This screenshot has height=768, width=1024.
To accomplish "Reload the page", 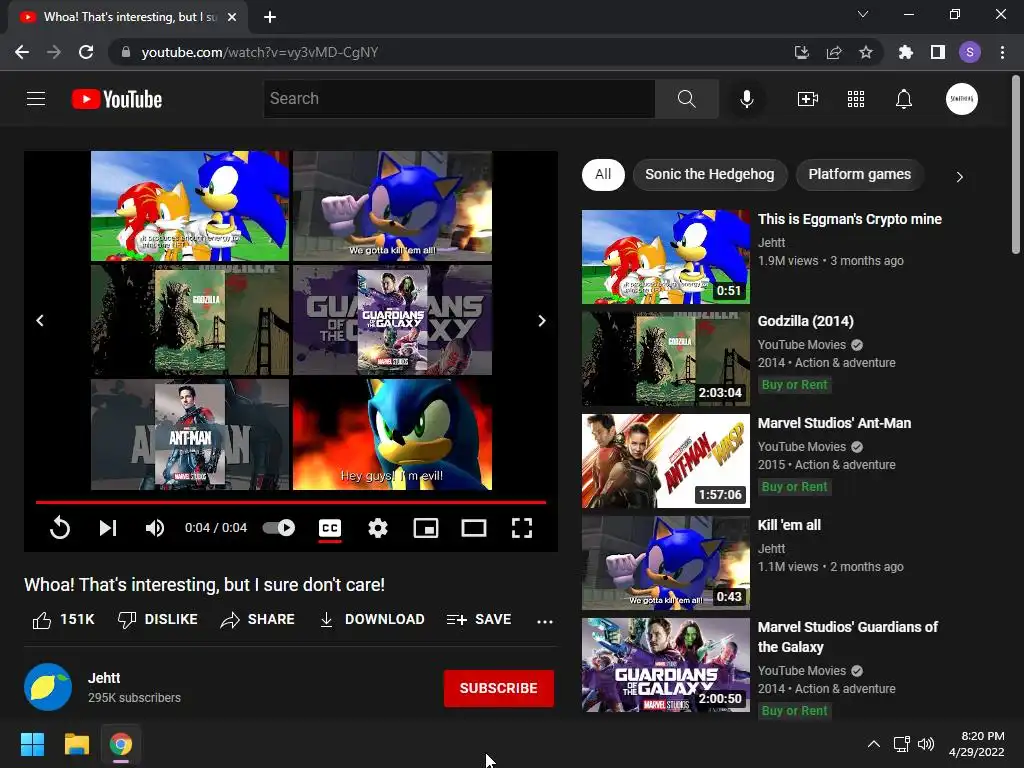I will click(86, 52).
